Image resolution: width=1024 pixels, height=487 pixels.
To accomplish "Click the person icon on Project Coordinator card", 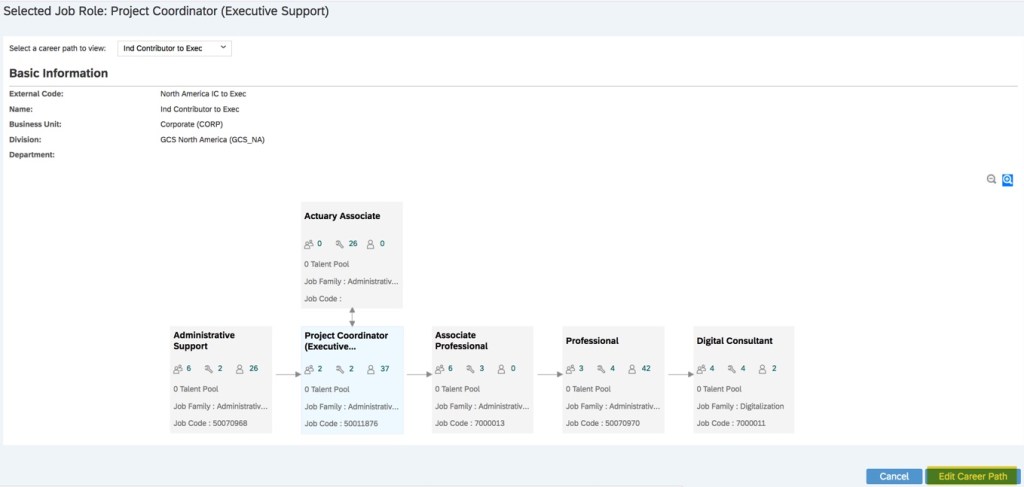I will 371,369.
